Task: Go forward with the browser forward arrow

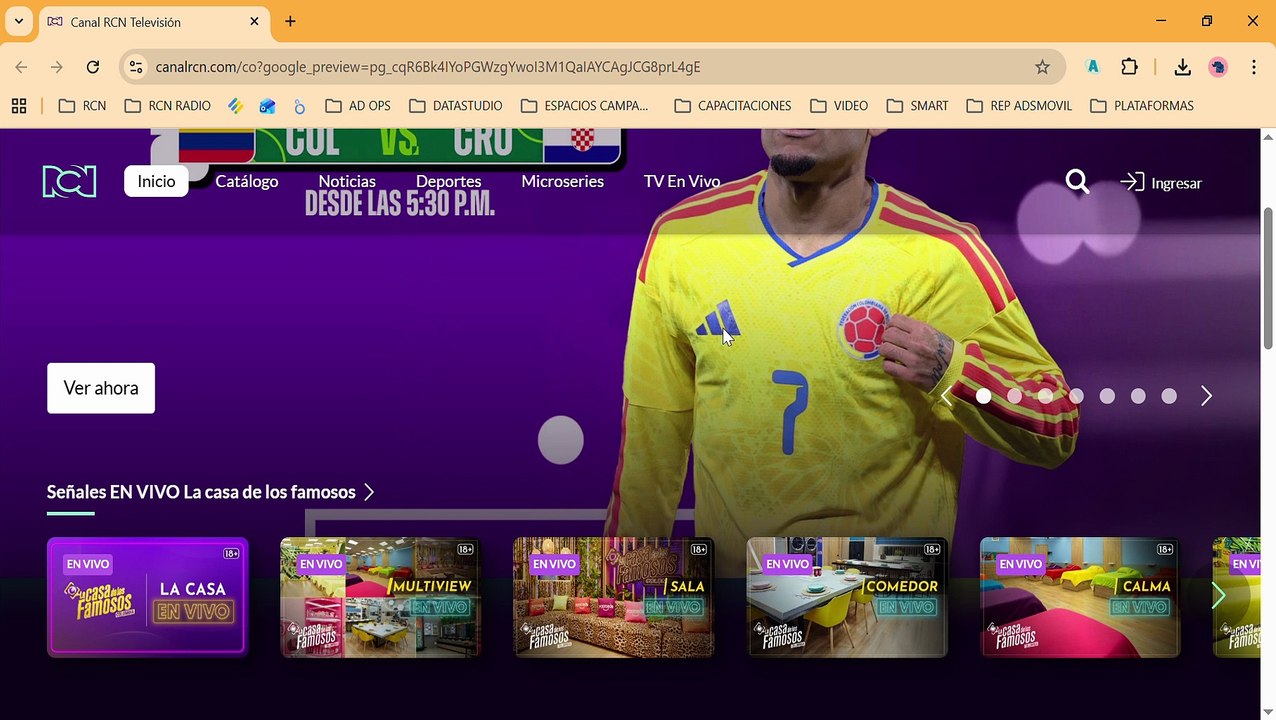Action: coord(57,67)
